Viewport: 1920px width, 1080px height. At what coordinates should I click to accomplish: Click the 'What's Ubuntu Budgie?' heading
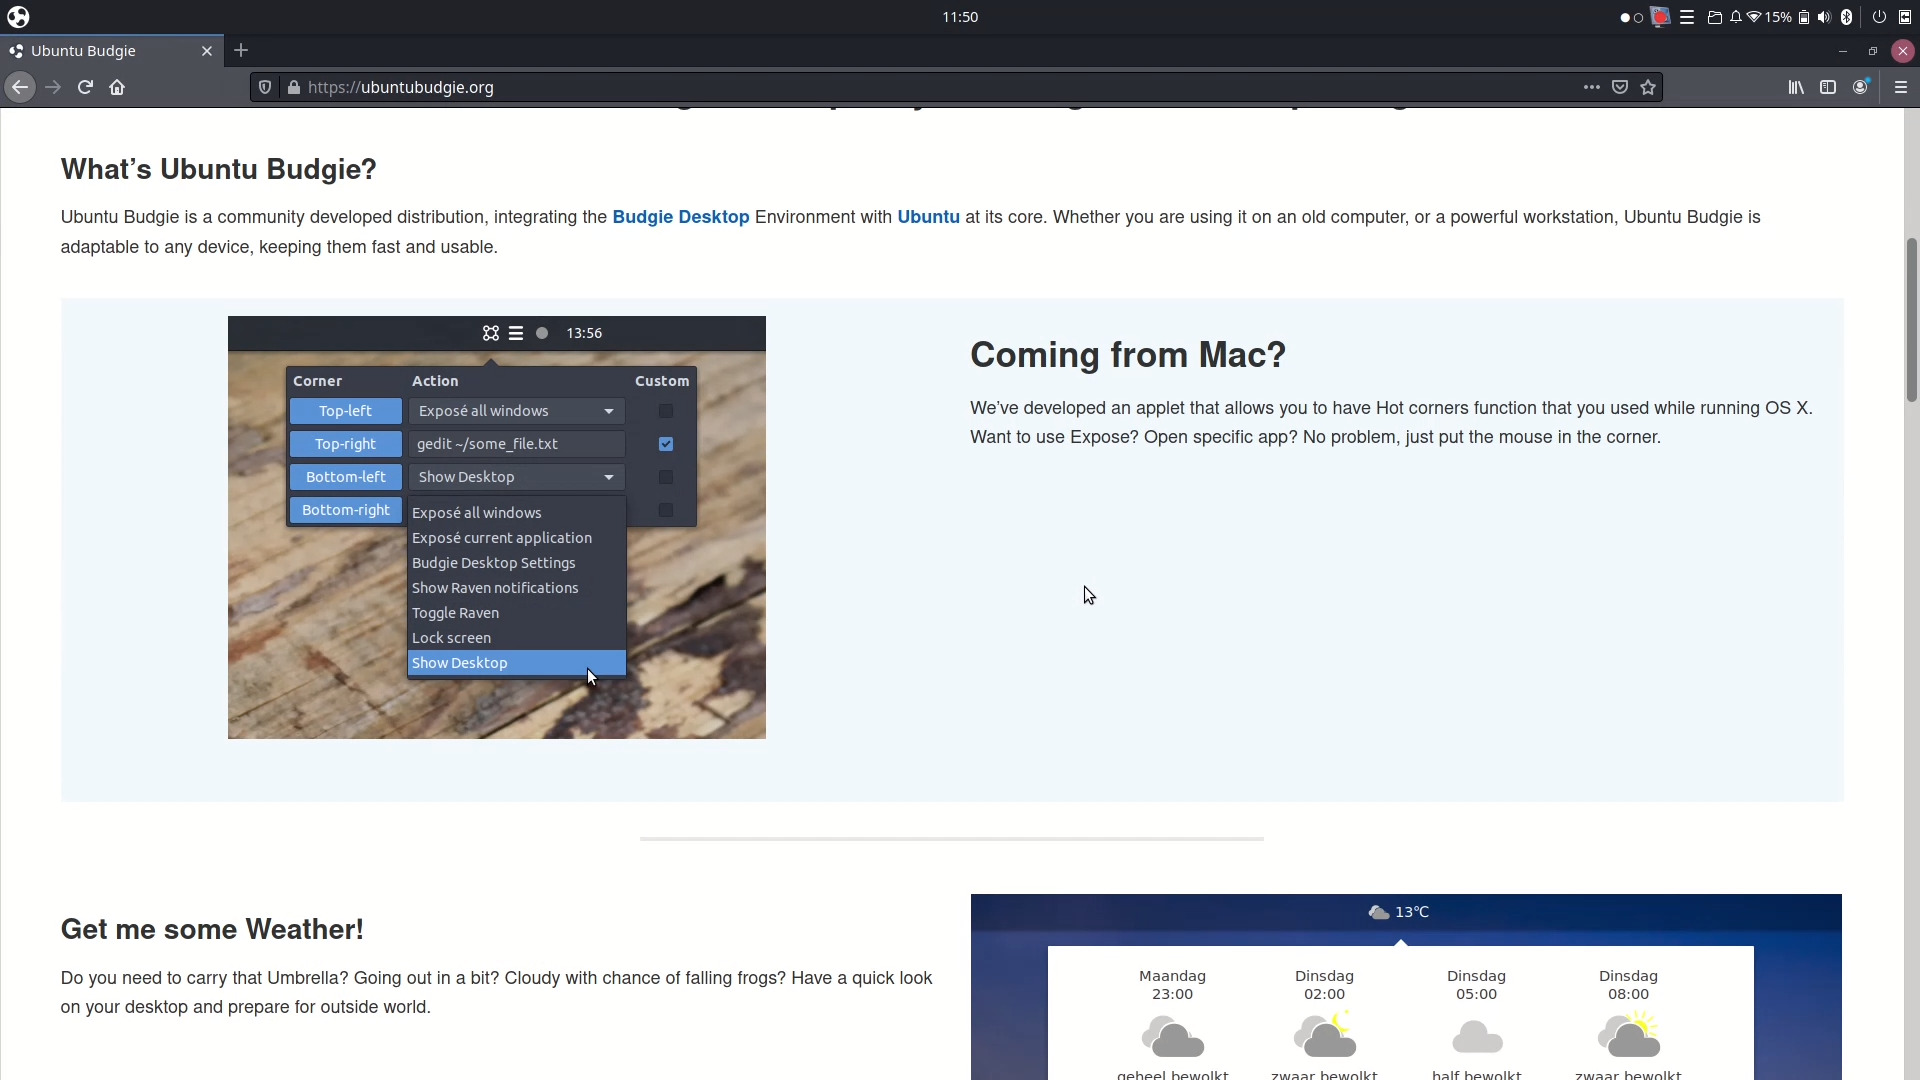point(219,169)
